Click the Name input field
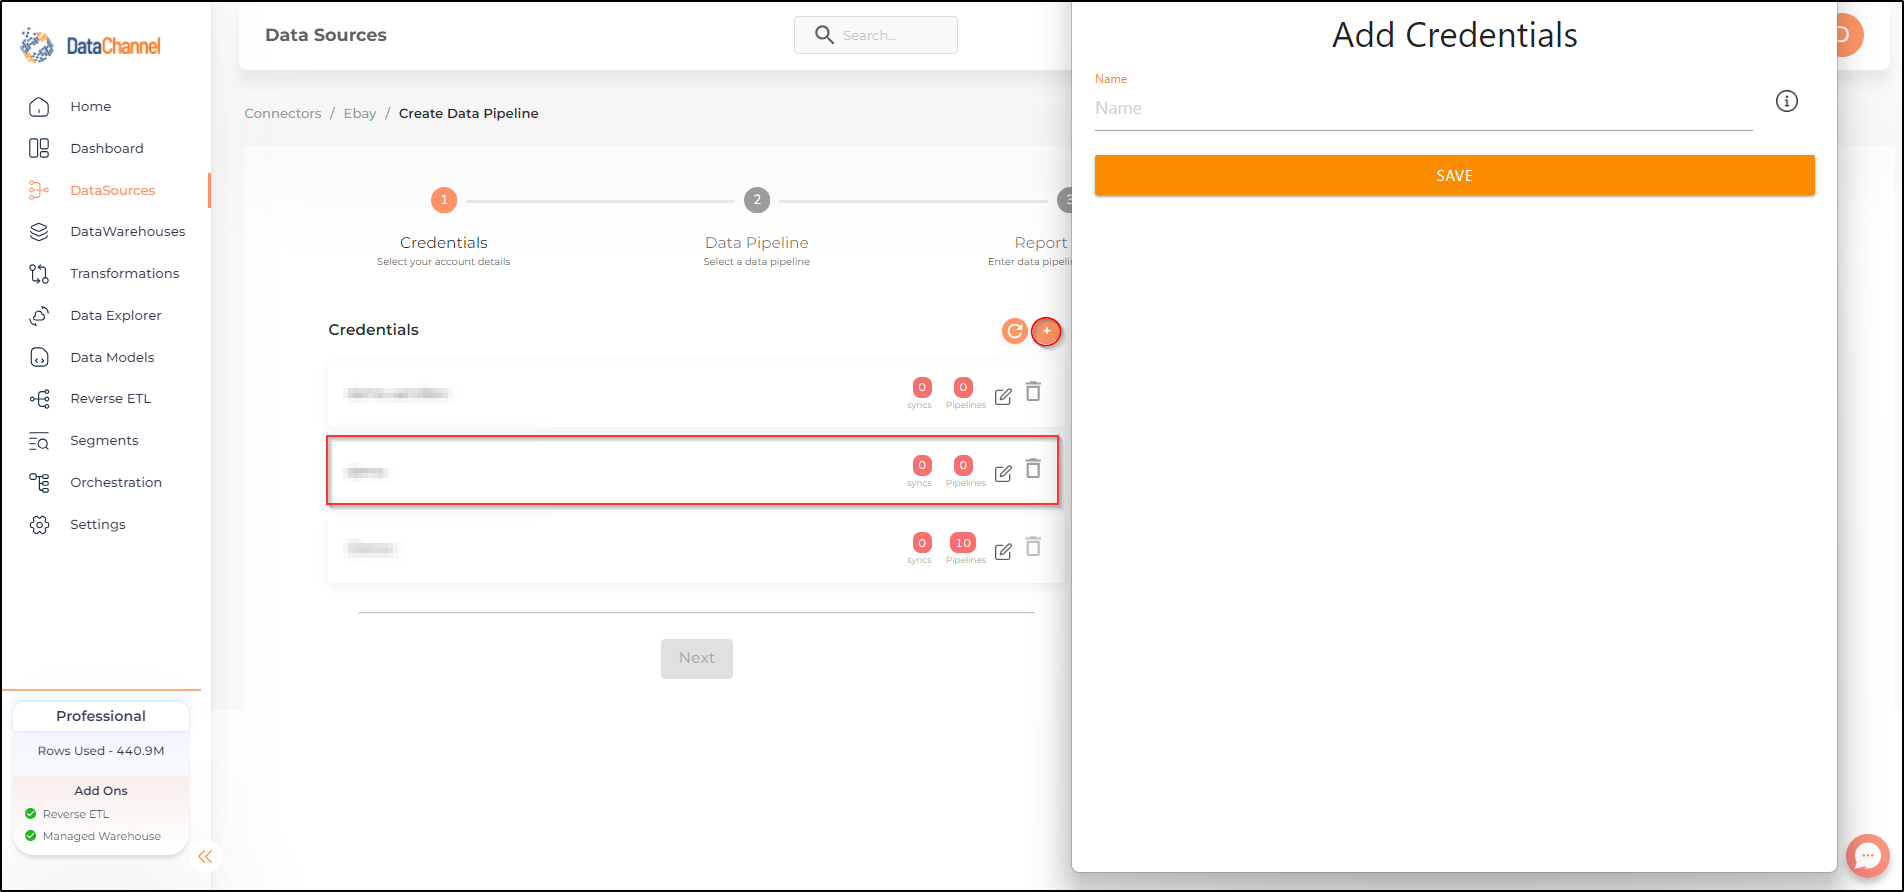The height and width of the screenshot is (892, 1904). (1423, 108)
